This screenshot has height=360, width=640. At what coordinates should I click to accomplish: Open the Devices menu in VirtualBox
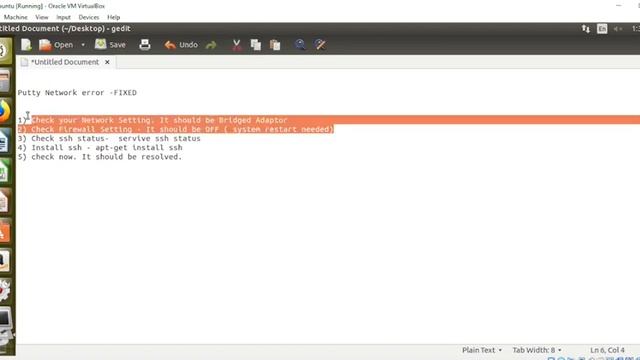pyautogui.click(x=89, y=17)
